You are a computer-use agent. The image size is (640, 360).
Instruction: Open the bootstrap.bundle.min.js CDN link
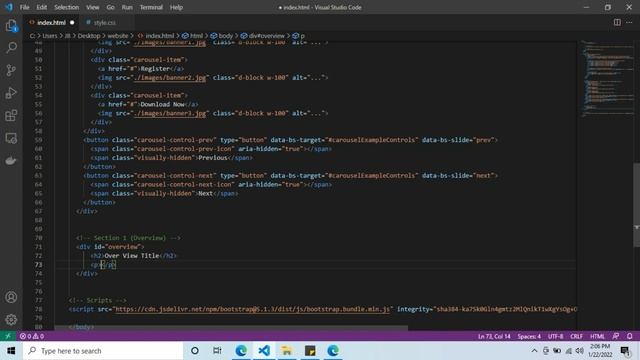click(252, 309)
